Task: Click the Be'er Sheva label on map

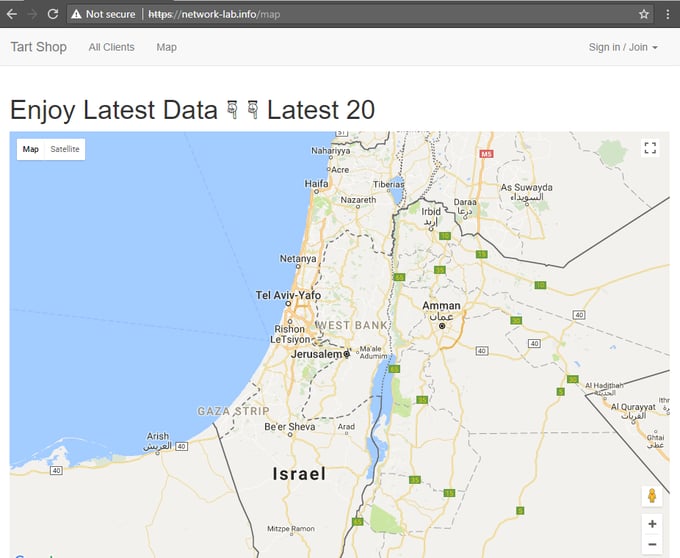Action: (290, 427)
